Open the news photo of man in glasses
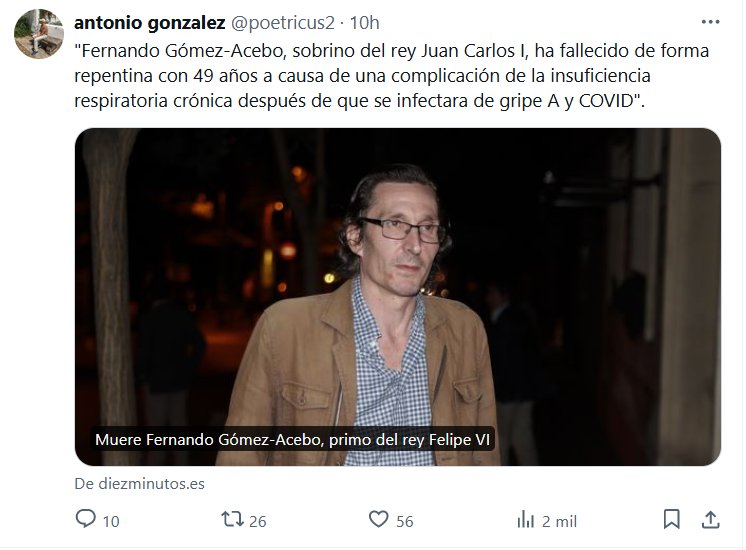Image resolution: width=746 pixels, height=550 pixels. tap(398, 297)
